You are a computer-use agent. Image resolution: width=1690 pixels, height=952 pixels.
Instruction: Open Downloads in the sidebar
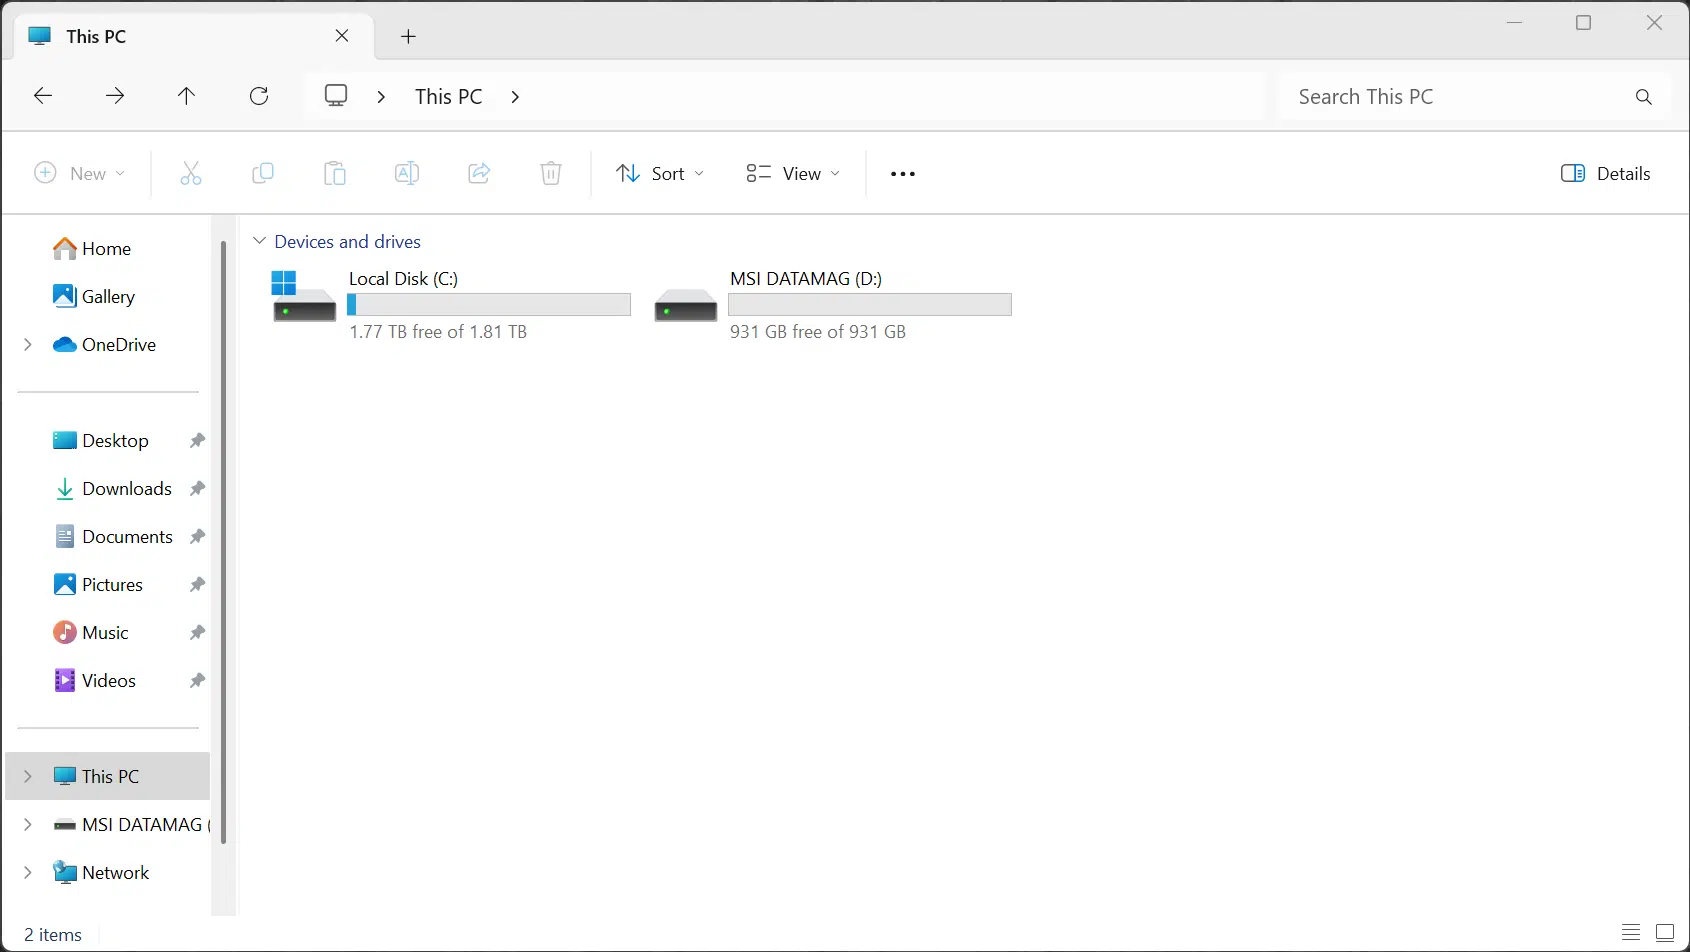[x=127, y=489]
